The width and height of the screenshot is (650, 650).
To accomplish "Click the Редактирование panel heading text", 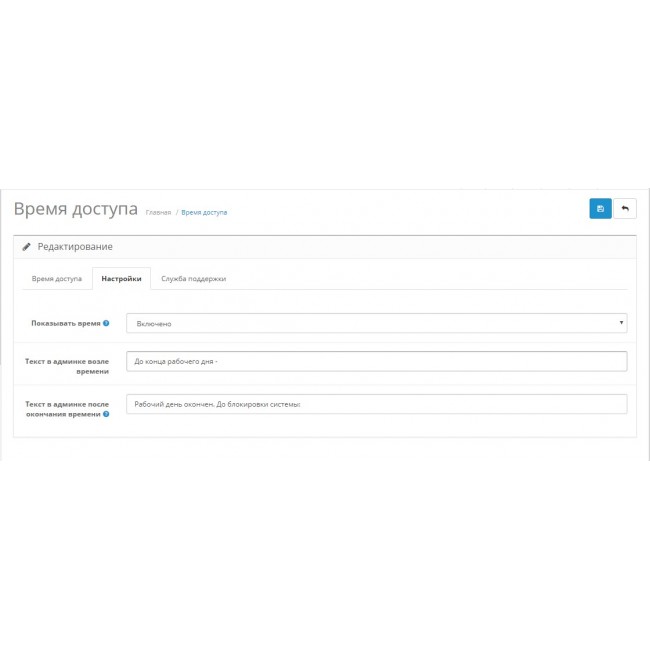I will 75,247.
